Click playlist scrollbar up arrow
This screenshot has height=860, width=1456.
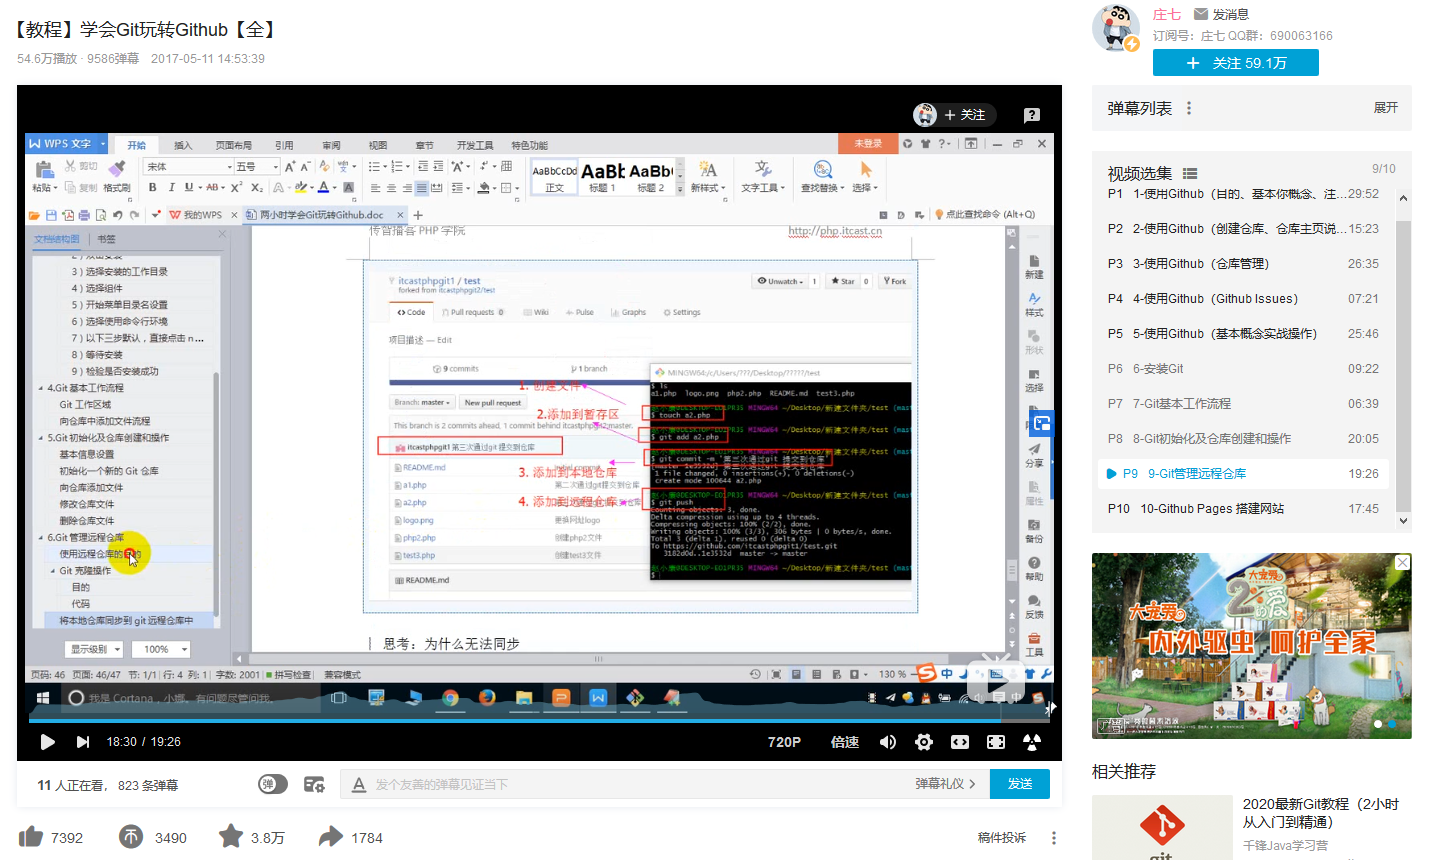click(1403, 198)
